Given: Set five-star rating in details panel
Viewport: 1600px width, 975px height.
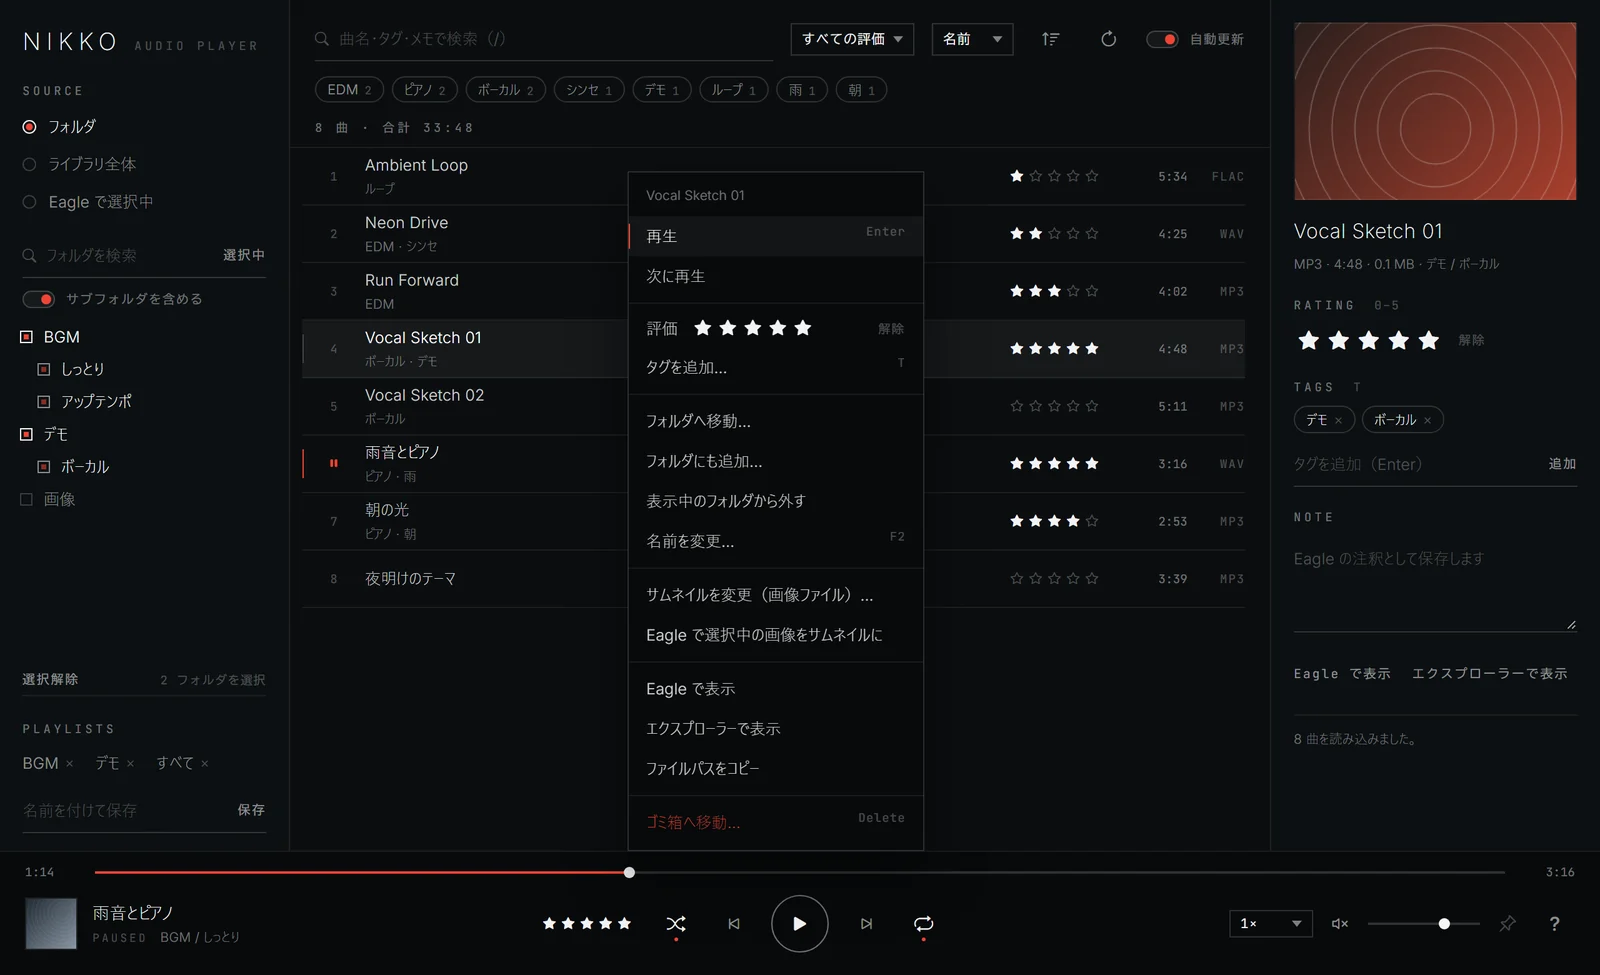Looking at the screenshot, I should [x=1428, y=340].
